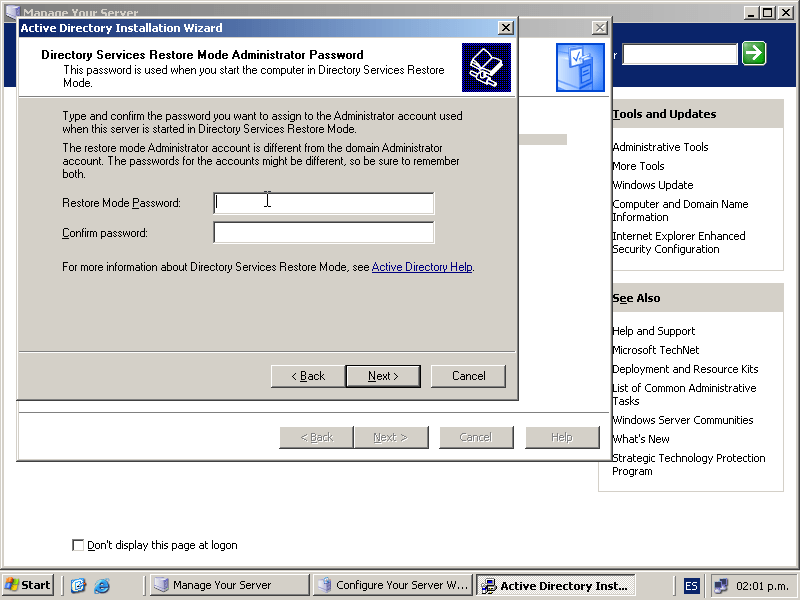Close the Active Directory Installation Wizard window

pyautogui.click(x=505, y=28)
